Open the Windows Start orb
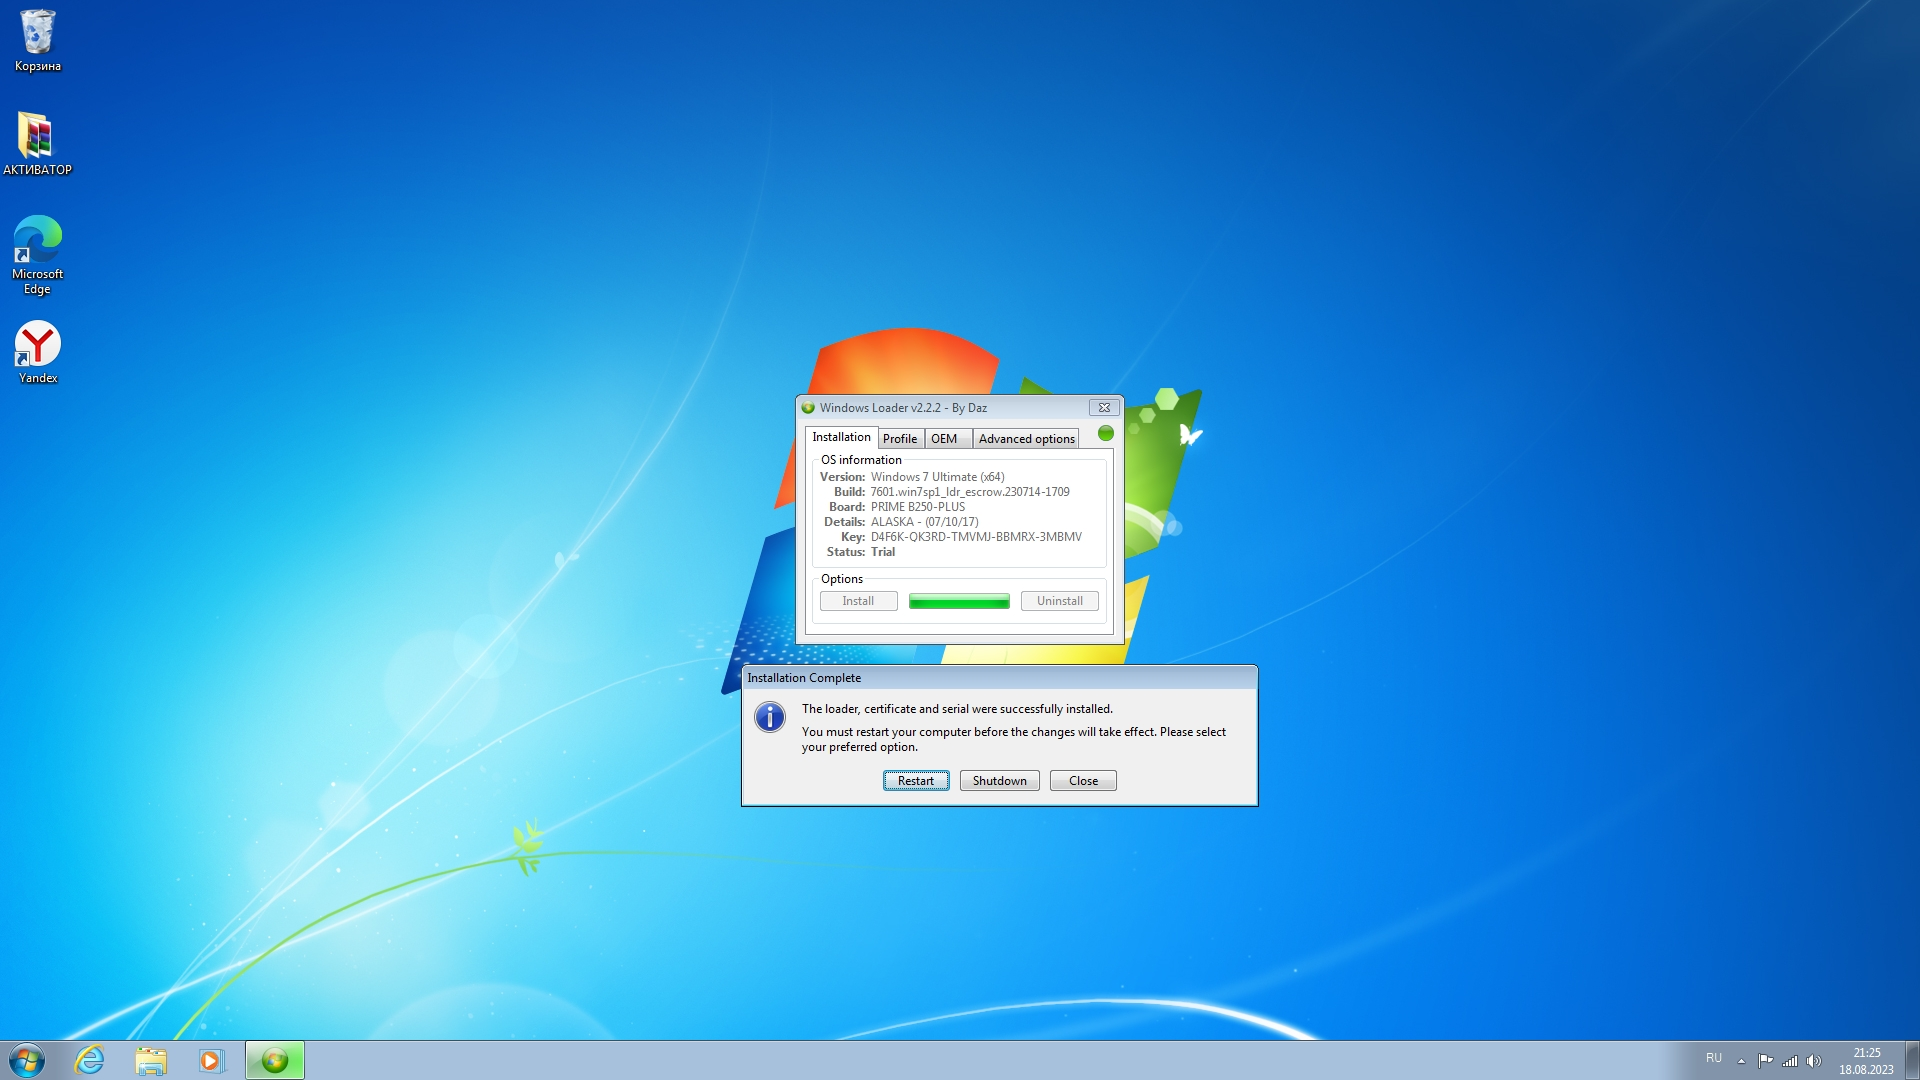The height and width of the screenshot is (1080, 1920). [x=27, y=1060]
